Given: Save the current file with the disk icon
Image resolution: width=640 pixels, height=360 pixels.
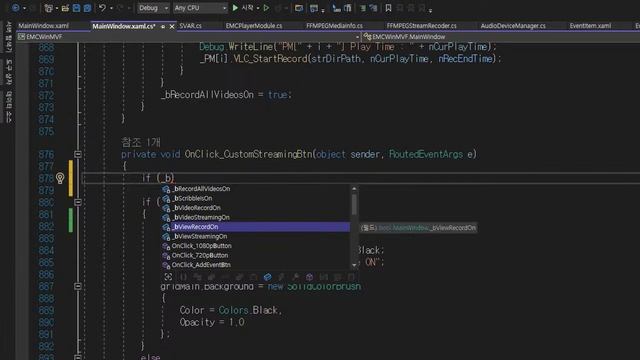Looking at the screenshot, I should [76, 8].
